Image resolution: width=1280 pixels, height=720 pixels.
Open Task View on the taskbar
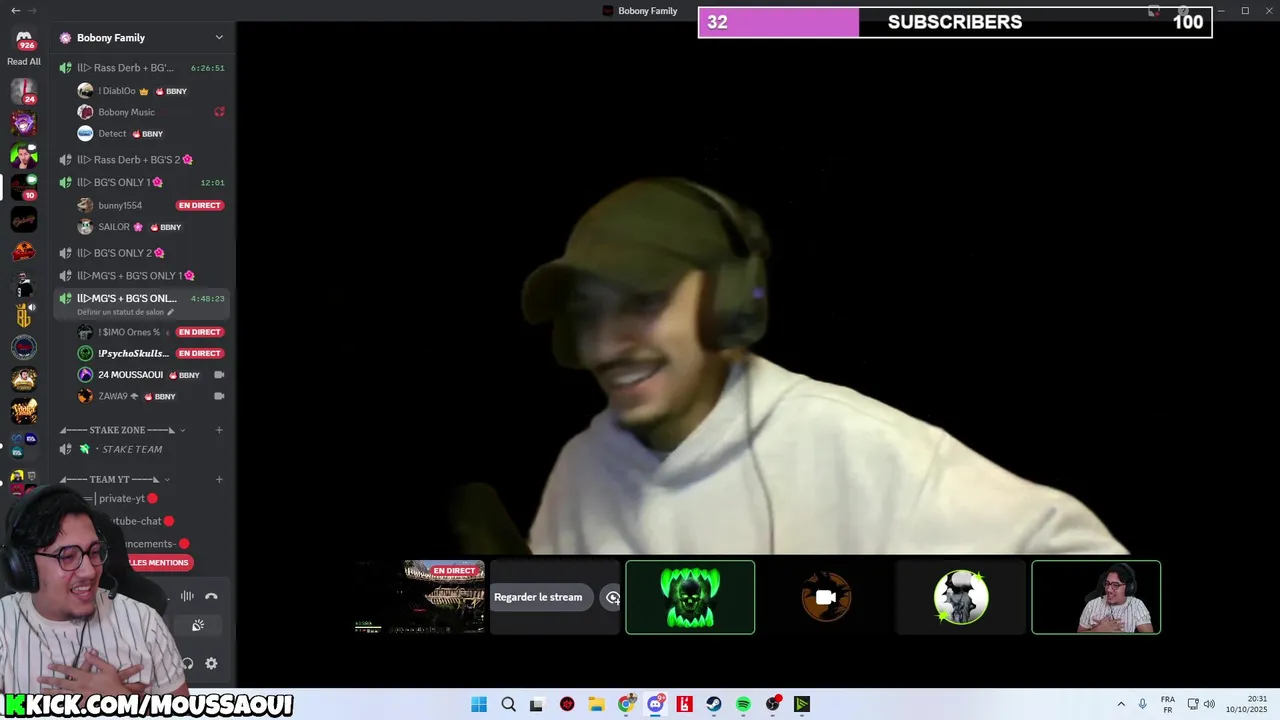(537, 704)
